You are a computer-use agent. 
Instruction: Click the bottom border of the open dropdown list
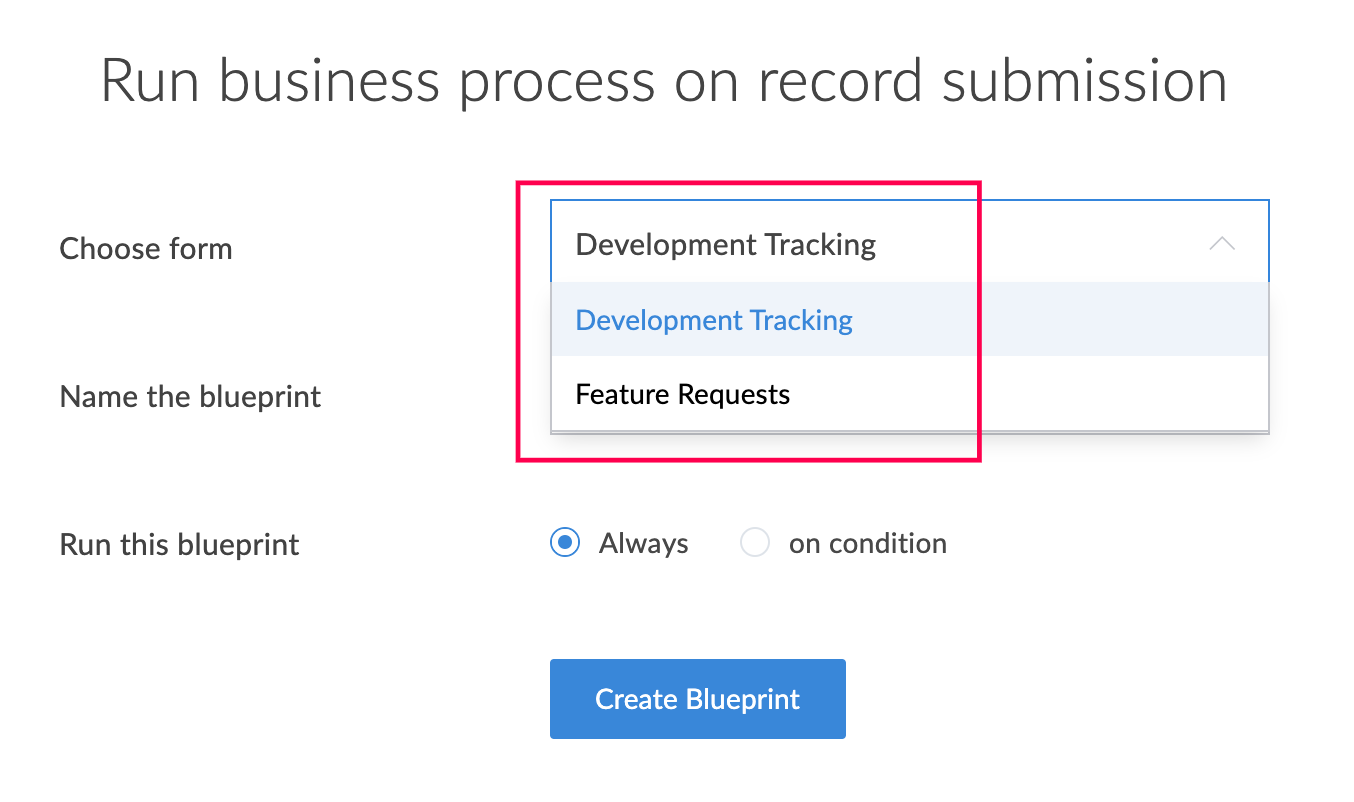908,432
